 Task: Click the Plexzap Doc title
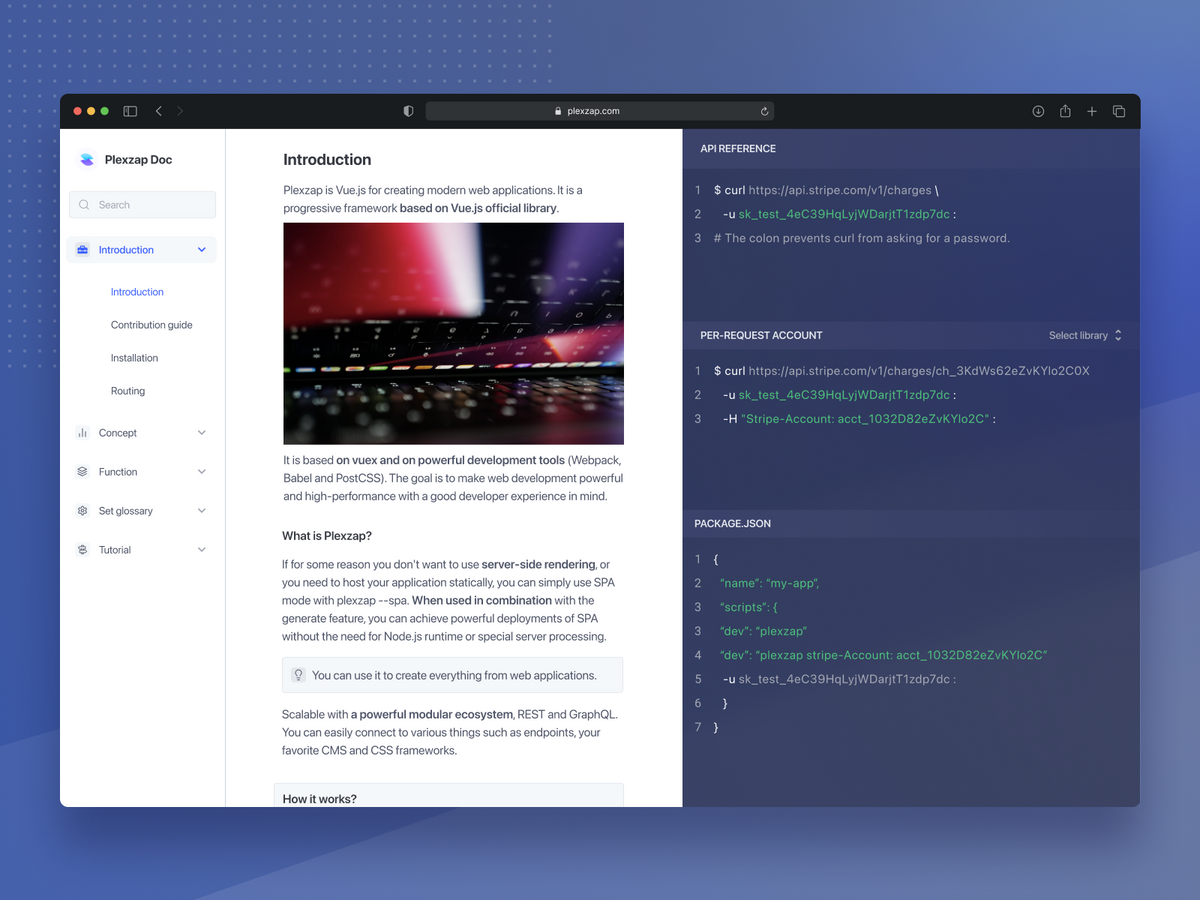(x=138, y=160)
